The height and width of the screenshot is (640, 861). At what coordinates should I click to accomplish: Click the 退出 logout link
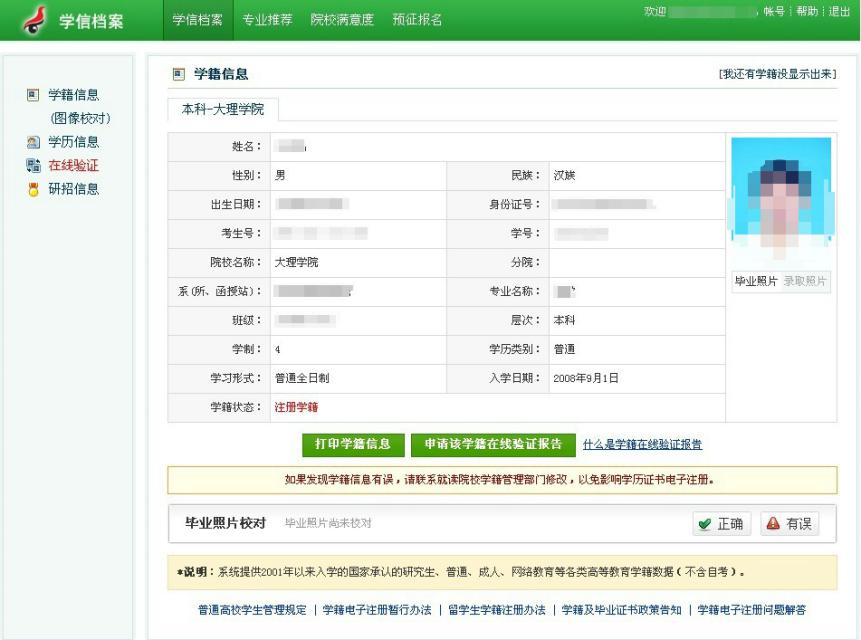tap(839, 11)
